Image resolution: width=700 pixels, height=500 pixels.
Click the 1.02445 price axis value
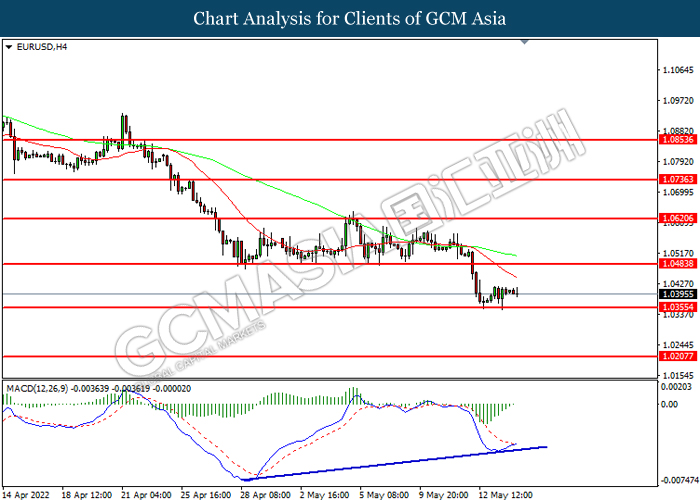click(x=678, y=345)
